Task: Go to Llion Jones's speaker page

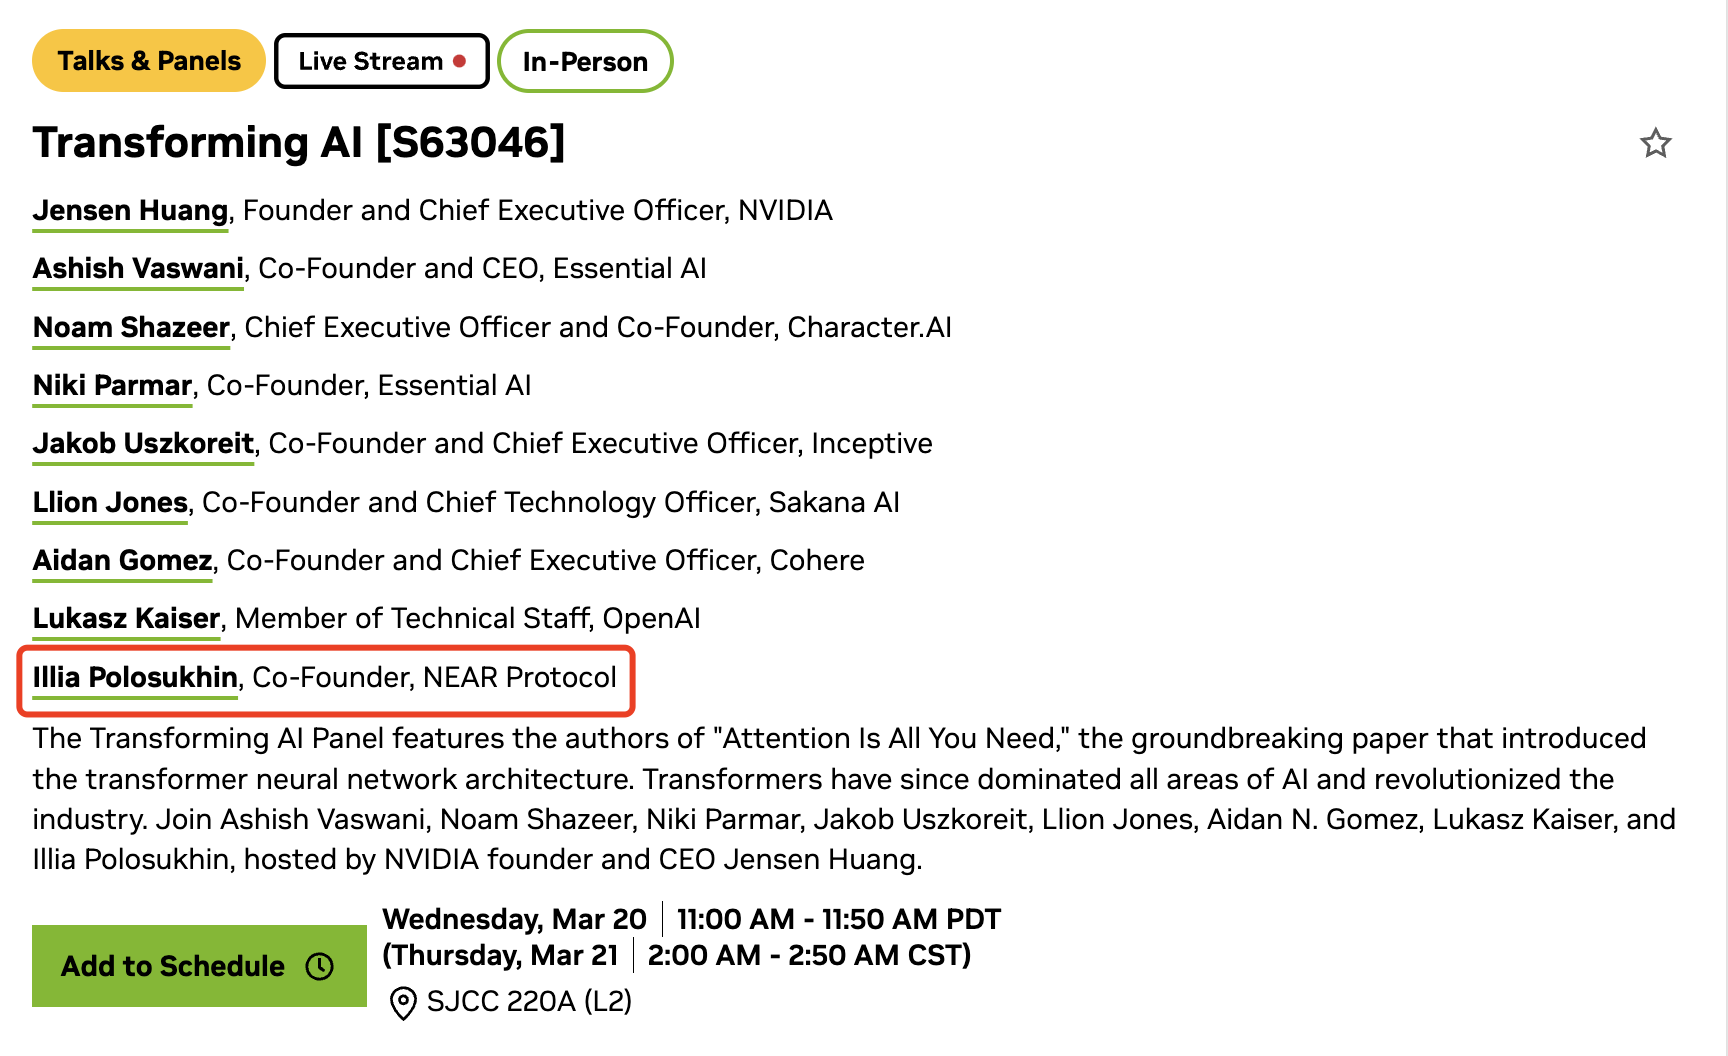Action: (x=110, y=502)
